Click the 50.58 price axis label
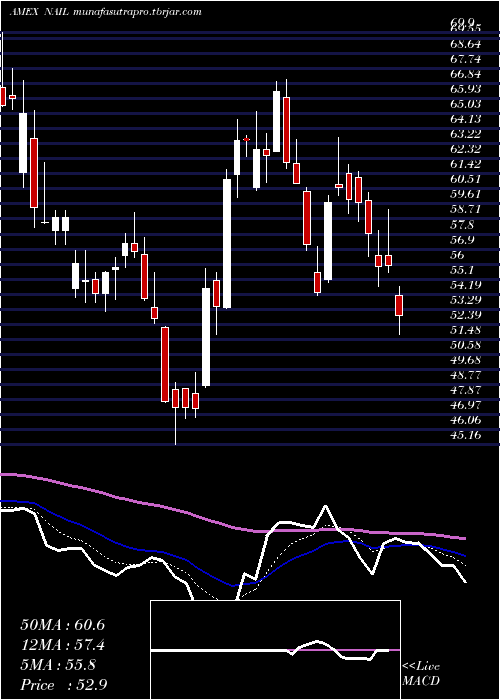500x700 pixels. pyautogui.click(x=466, y=344)
